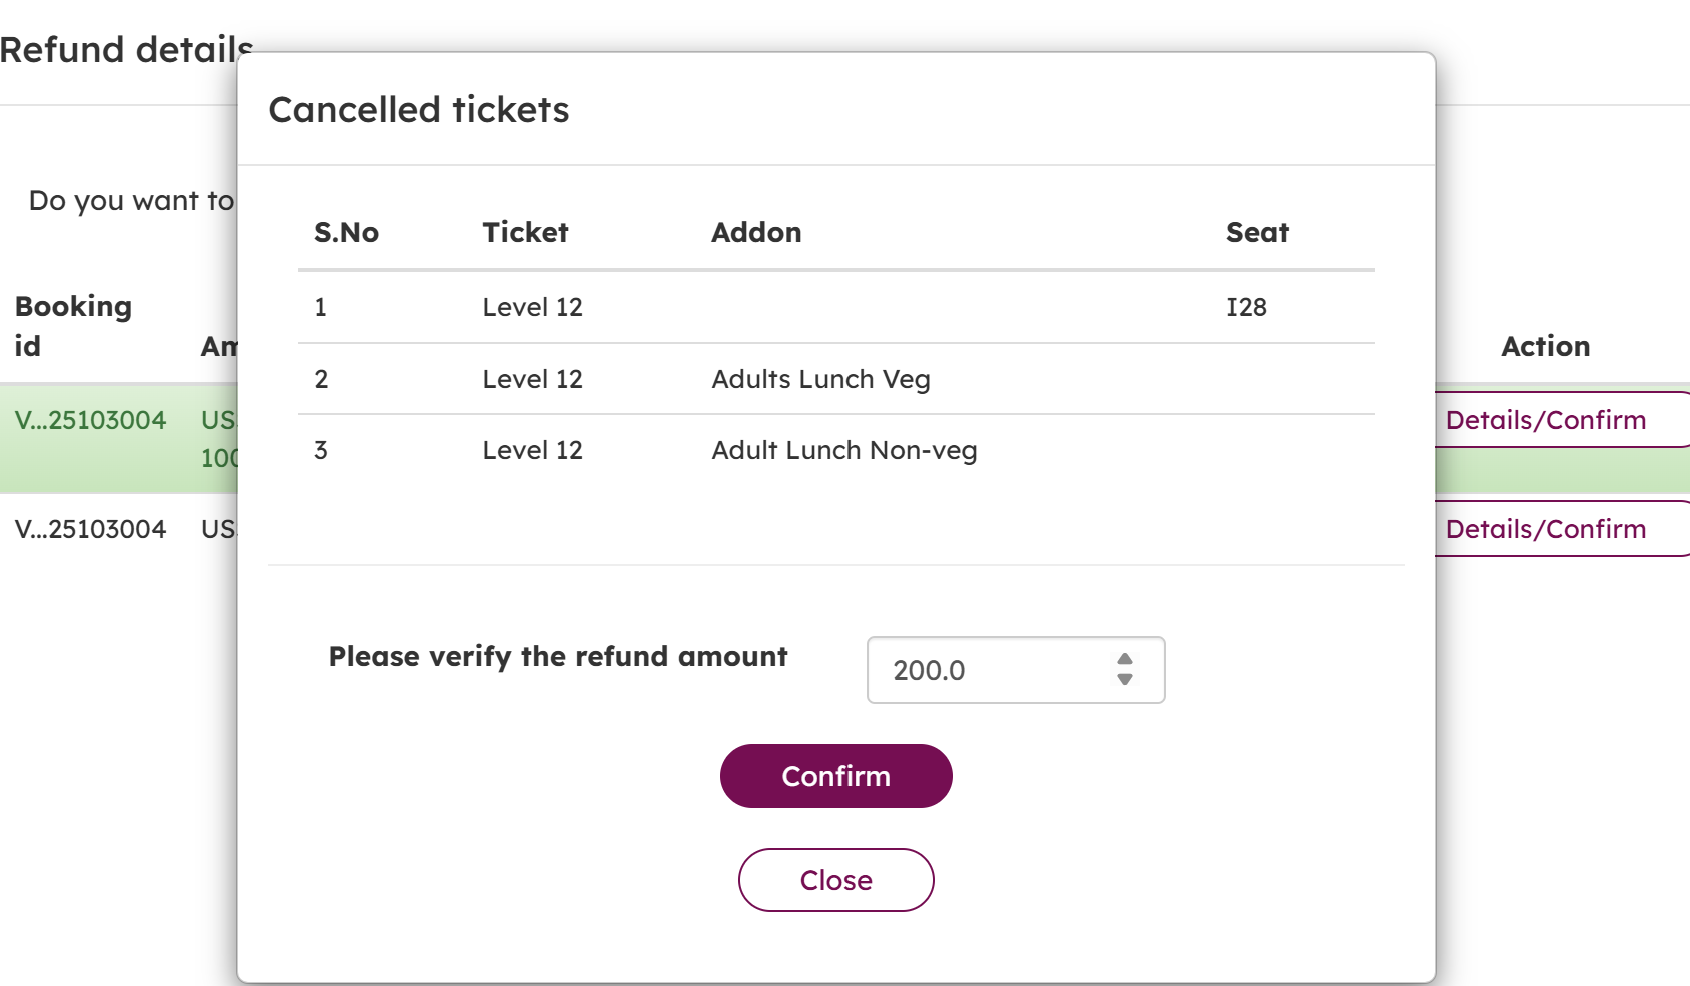Open Details/Confirm for the second booking row
Image resolution: width=1690 pixels, height=986 pixels.
coord(1546,529)
